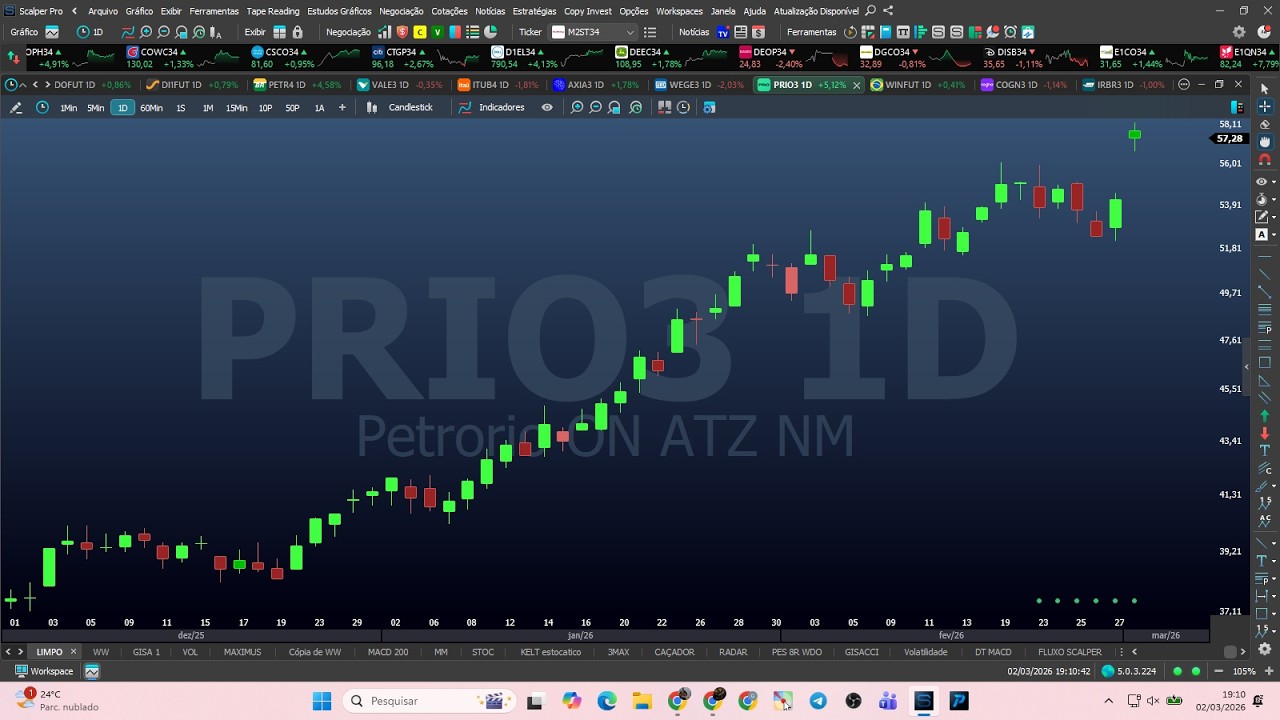
Task: Click the 57,28 current price label
Action: (1230, 139)
